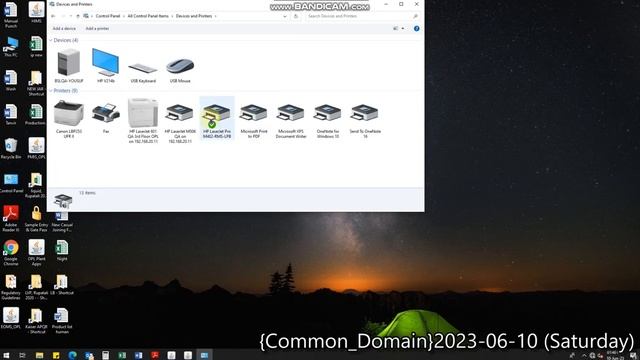Open Production Excel file on desktop
This screenshot has height=360, width=640.
point(36,114)
